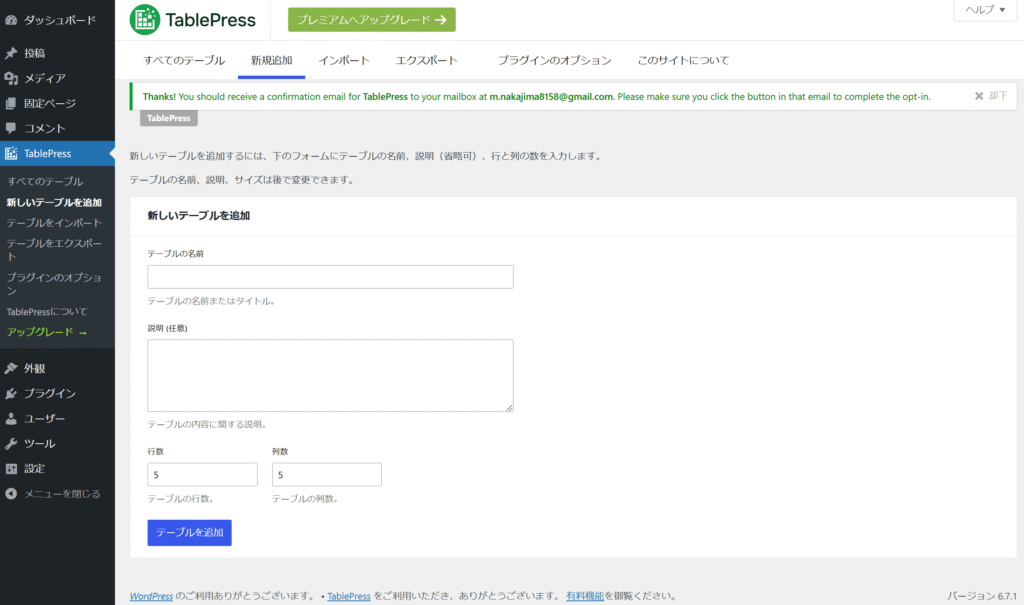Click the 行数 number field

tap(202, 475)
